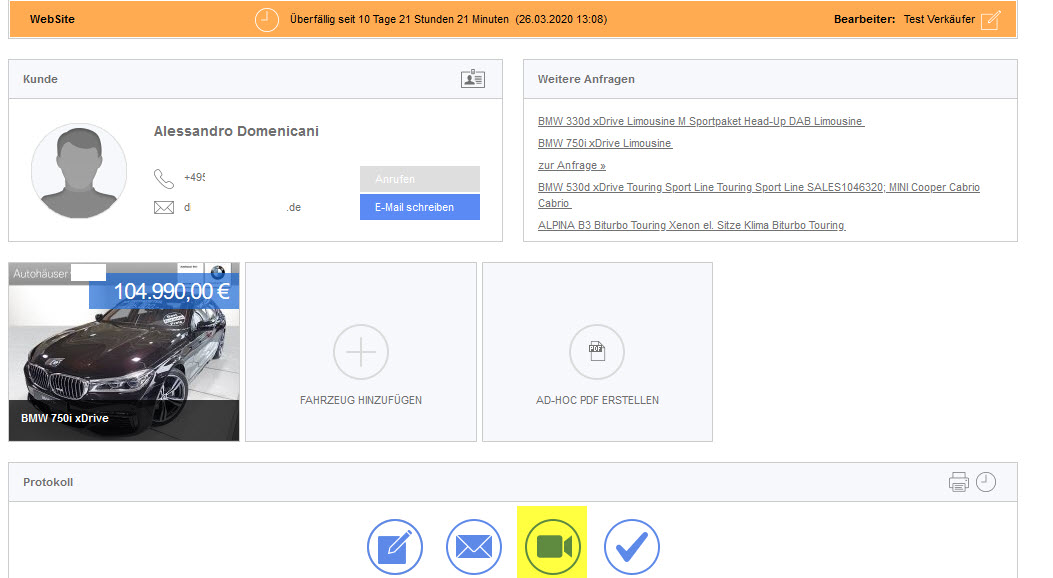Click the plus circle to add vehicle
This screenshot has height=578, width=1053.
click(361, 352)
